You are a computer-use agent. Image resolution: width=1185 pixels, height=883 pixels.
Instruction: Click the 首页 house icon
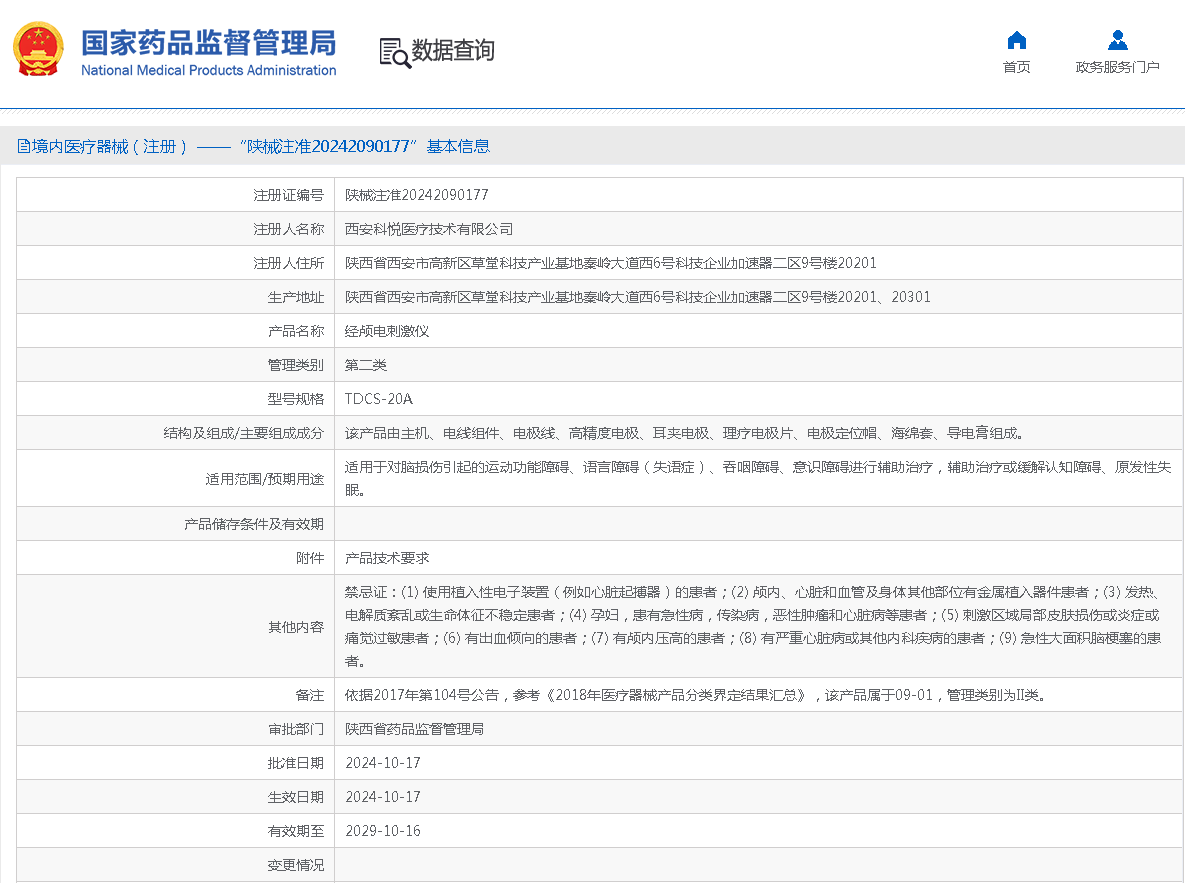click(x=1016, y=40)
